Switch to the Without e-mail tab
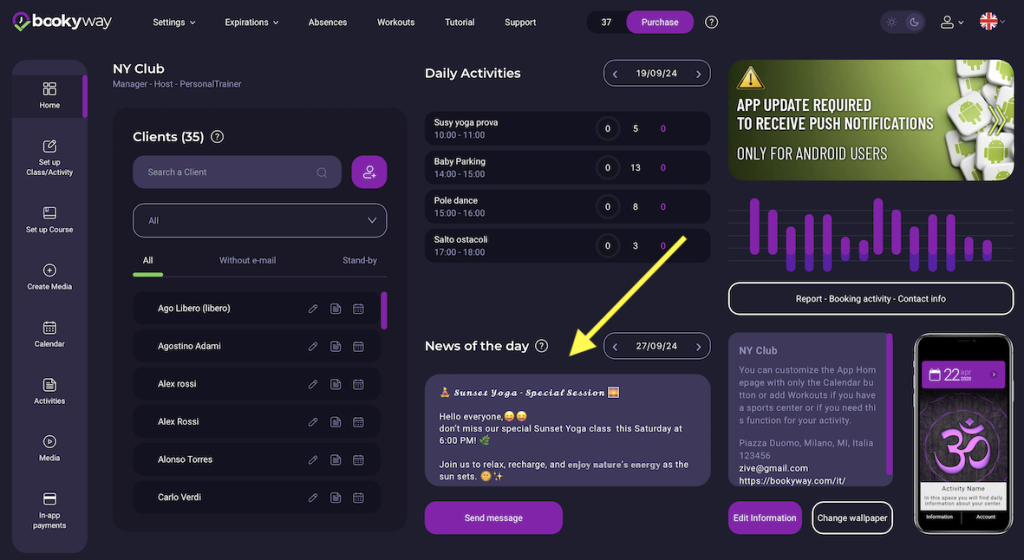The image size is (1024, 560). [x=247, y=261]
